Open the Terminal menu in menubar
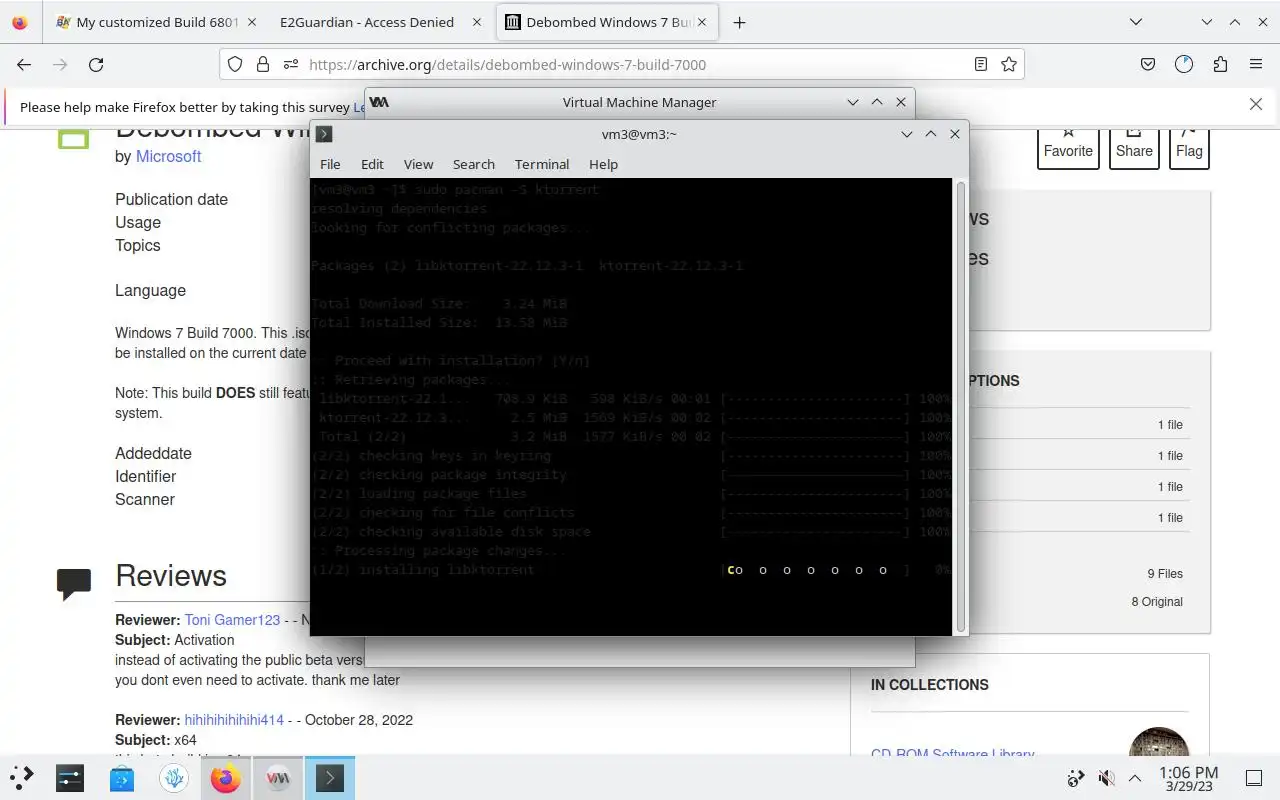1280x800 pixels. 542,164
